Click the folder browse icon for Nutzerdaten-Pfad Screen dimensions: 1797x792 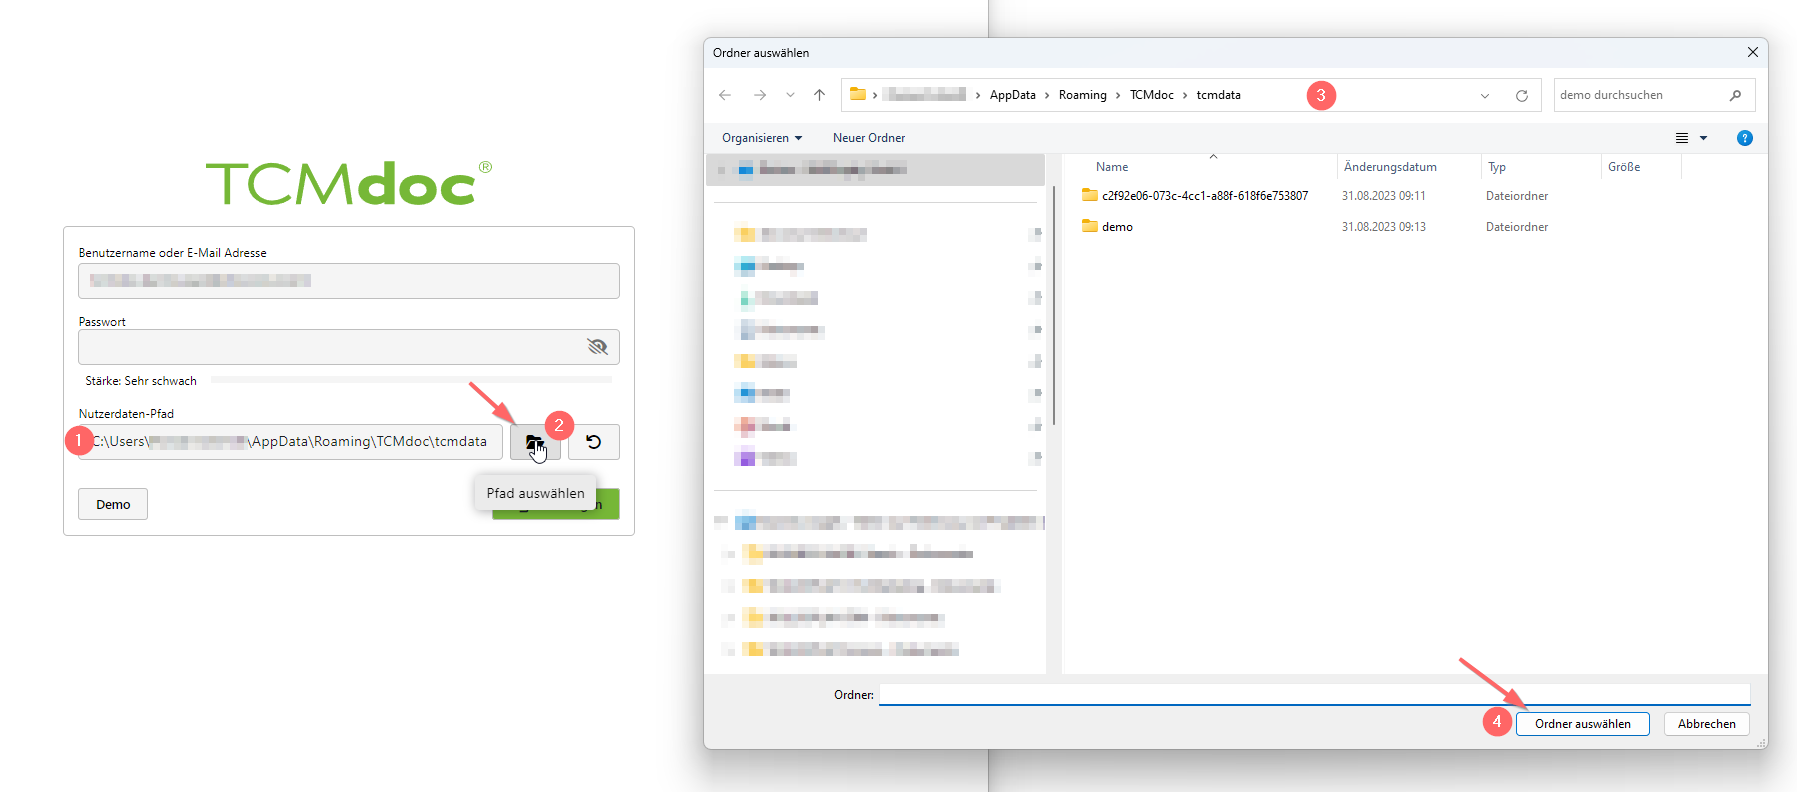(x=534, y=442)
